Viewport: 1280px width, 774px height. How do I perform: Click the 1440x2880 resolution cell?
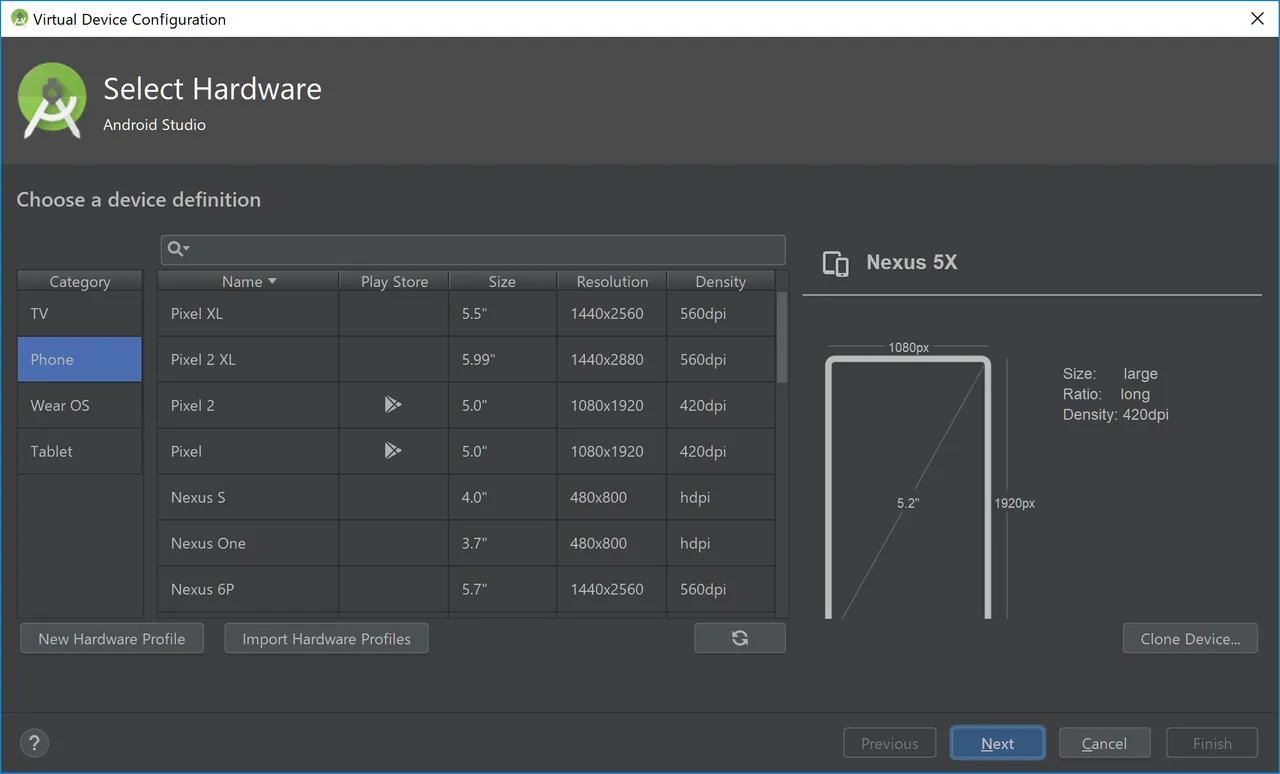click(612, 359)
